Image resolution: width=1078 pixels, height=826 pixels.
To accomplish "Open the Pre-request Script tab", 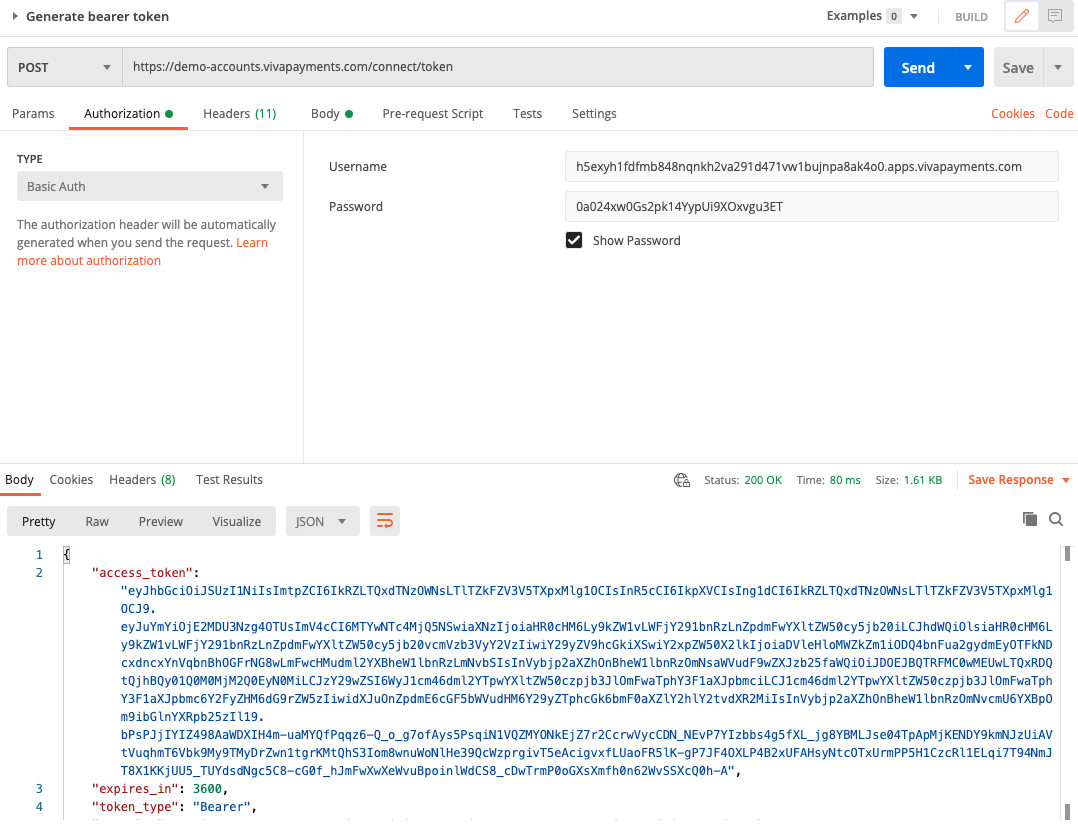I will [432, 113].
